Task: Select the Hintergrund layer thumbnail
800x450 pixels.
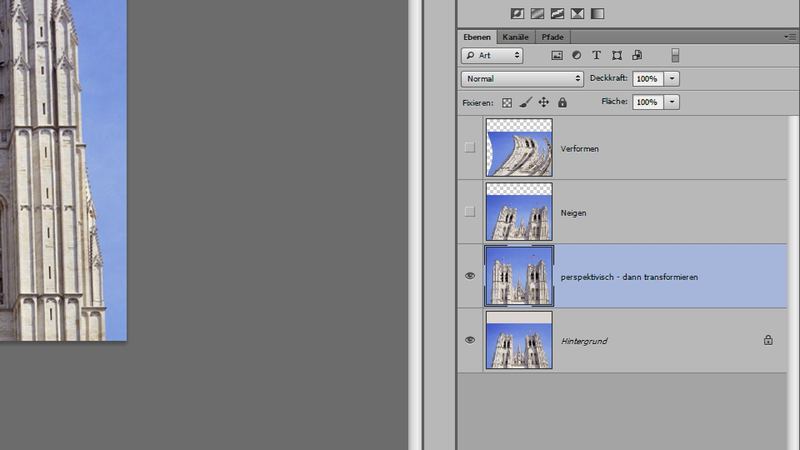Action: (x=519, y=340)
